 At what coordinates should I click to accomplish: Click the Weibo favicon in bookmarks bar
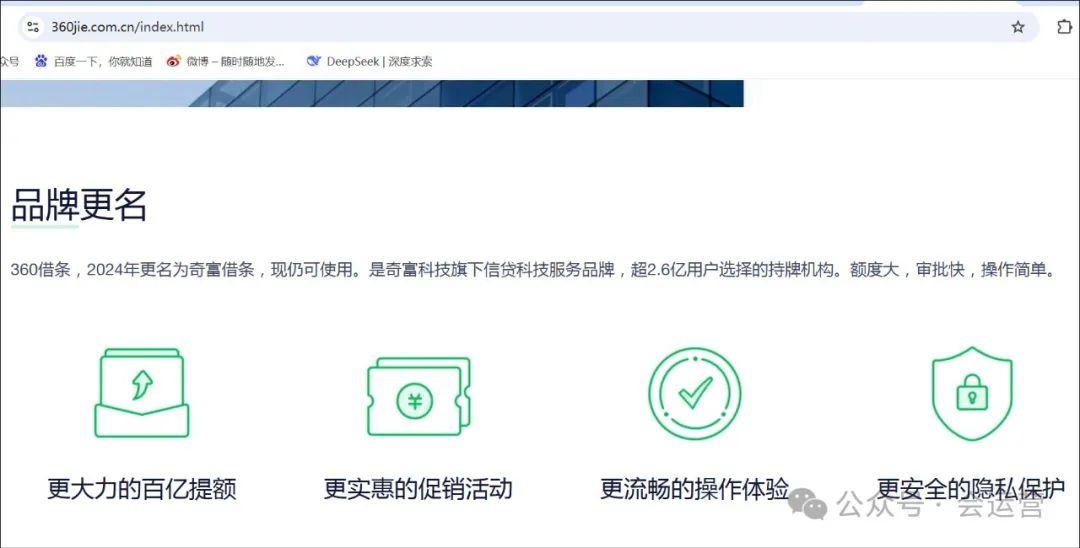[174, 61]
